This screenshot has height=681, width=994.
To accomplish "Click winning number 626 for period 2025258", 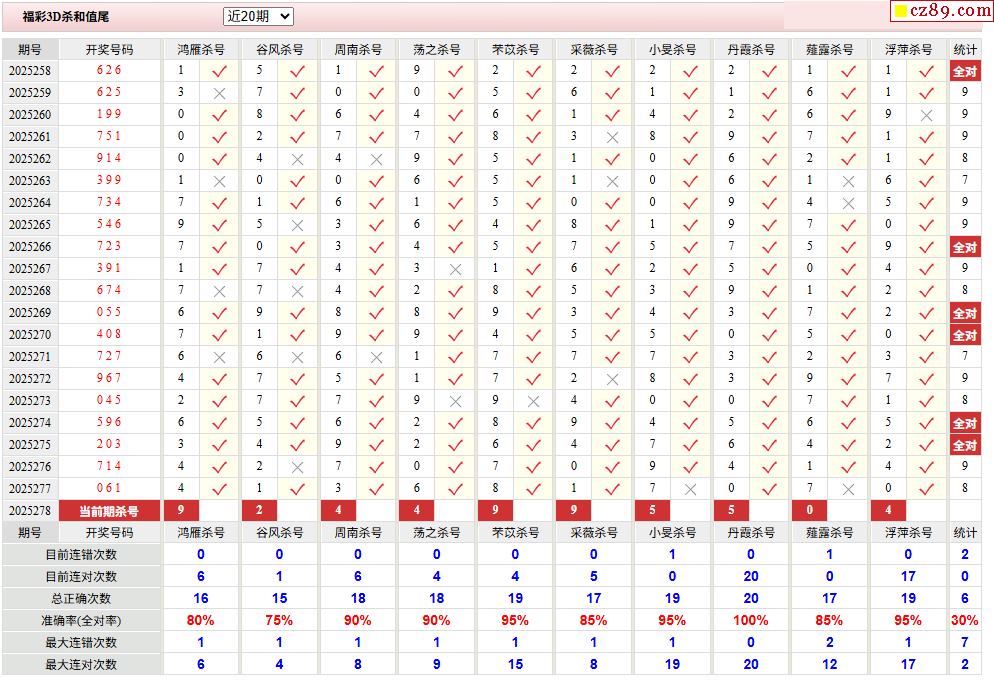I will [x=109, y=71].
